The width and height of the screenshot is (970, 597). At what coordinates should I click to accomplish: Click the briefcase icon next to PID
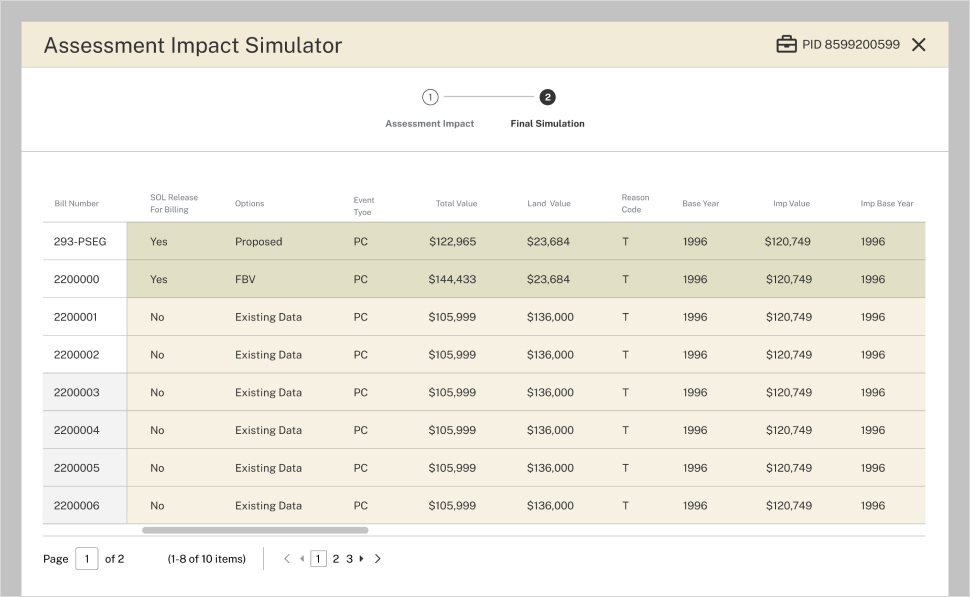pyautogui.click(x=786, y=45)
